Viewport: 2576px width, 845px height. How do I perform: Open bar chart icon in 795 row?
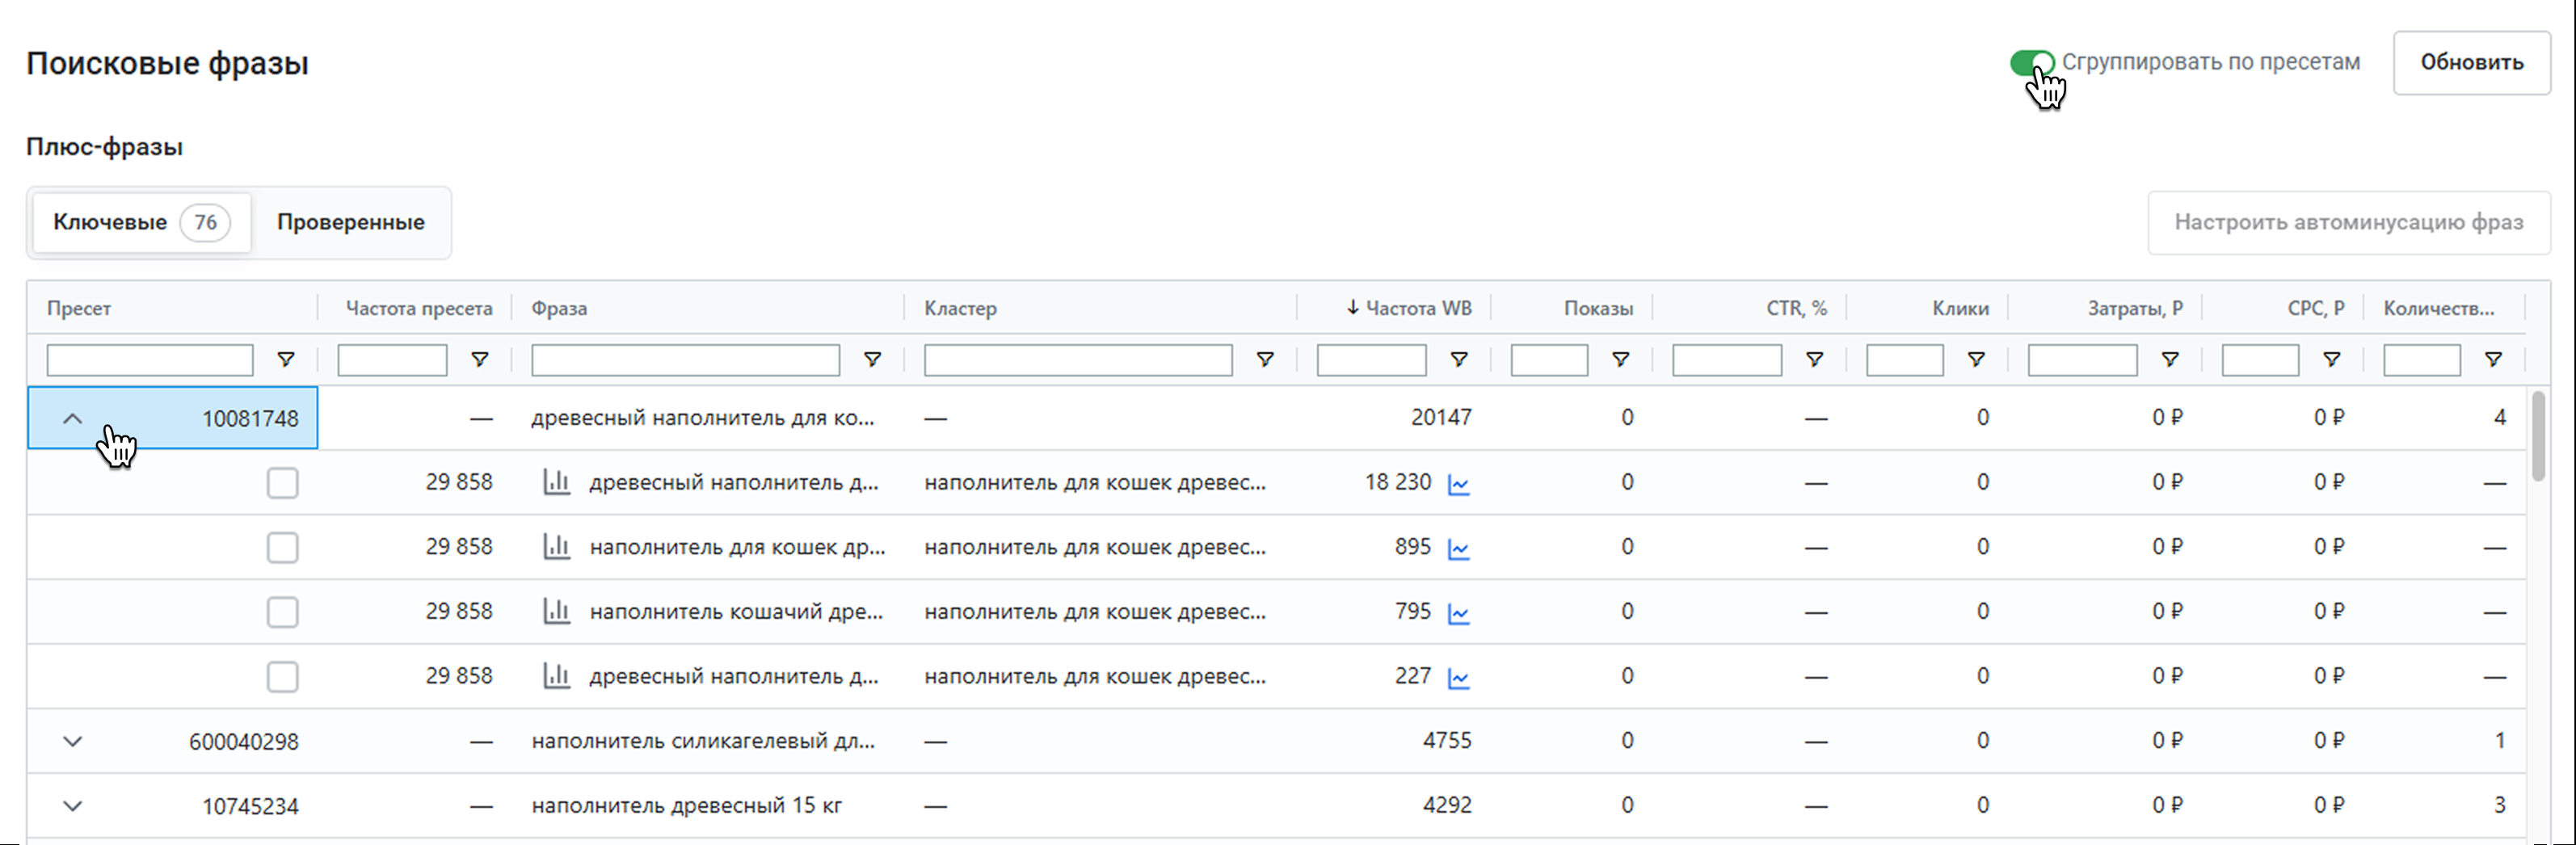[556, 611]
